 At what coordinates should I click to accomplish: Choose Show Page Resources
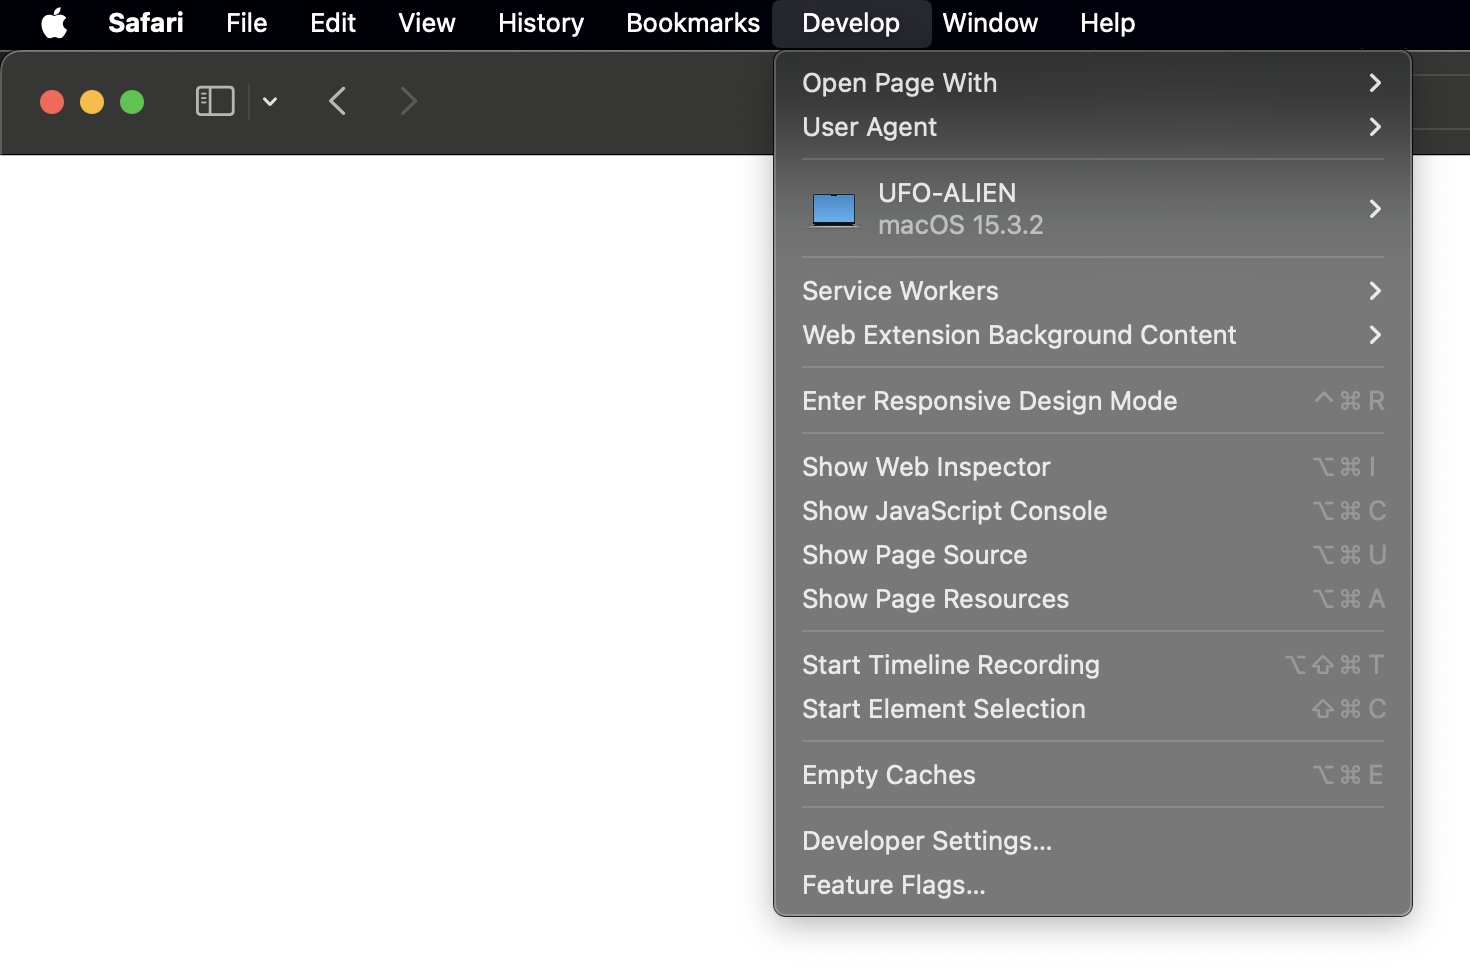pyautogui.click(x=1093, y=599)
